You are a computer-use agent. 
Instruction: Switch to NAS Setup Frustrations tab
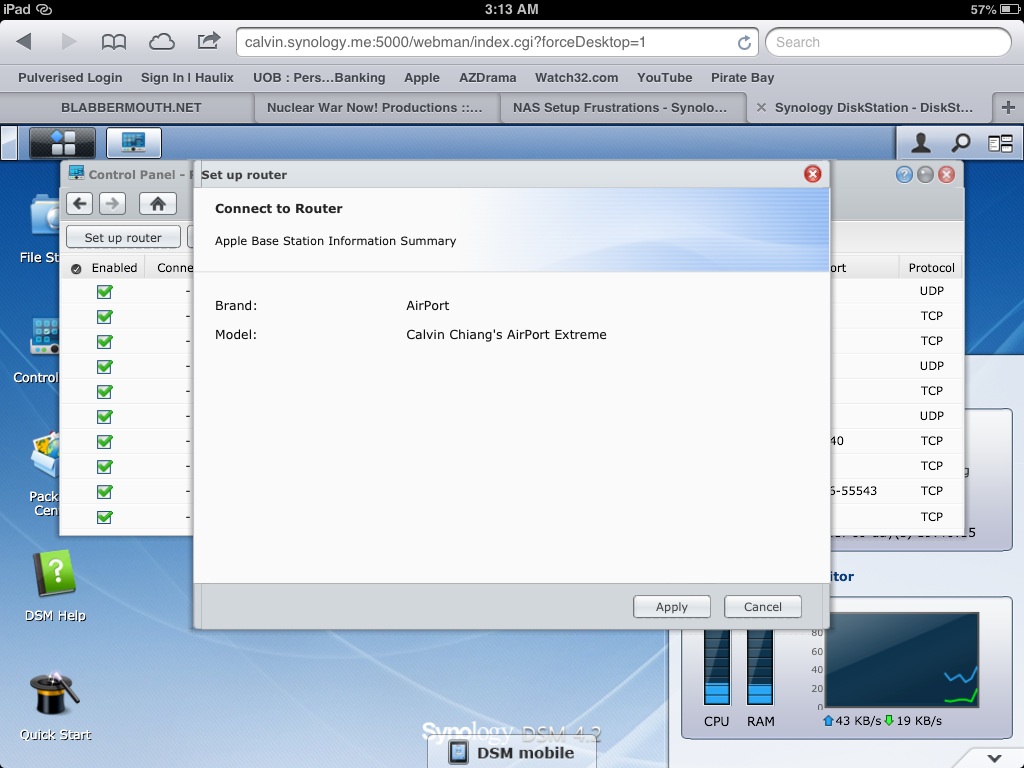(x=620, y=107)
